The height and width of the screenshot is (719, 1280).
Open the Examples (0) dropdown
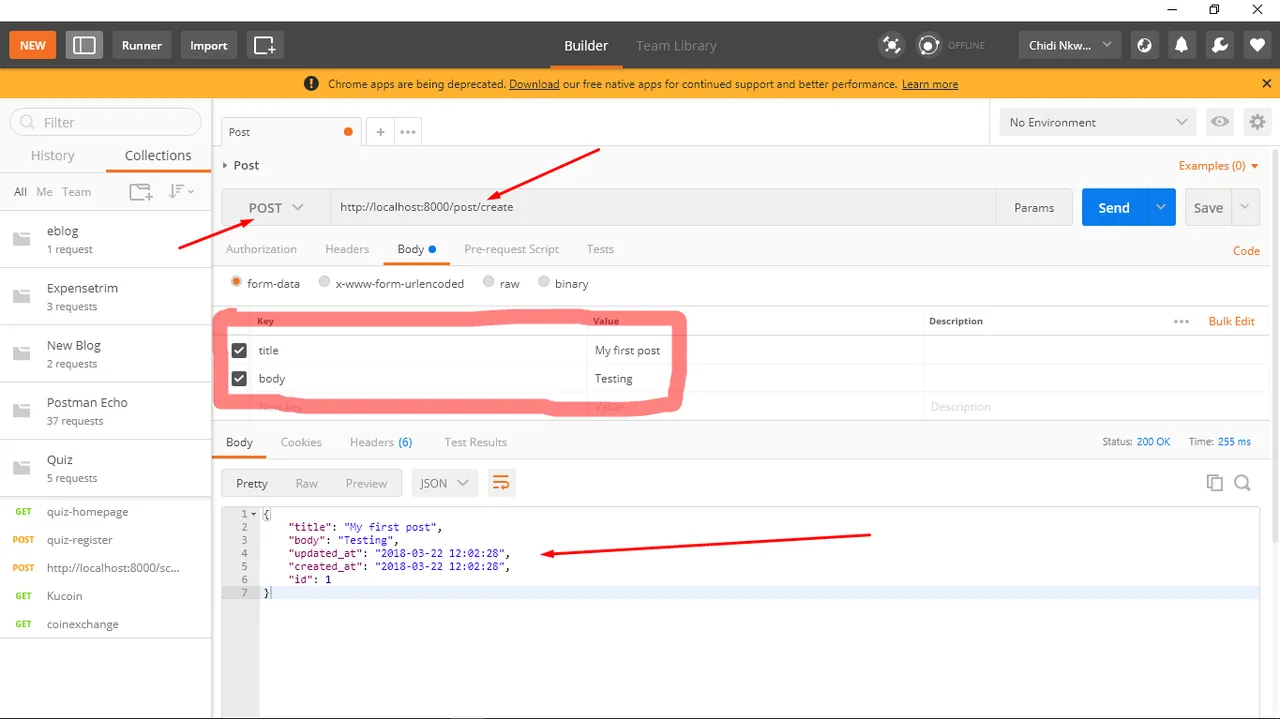[x=1219, y=165]
